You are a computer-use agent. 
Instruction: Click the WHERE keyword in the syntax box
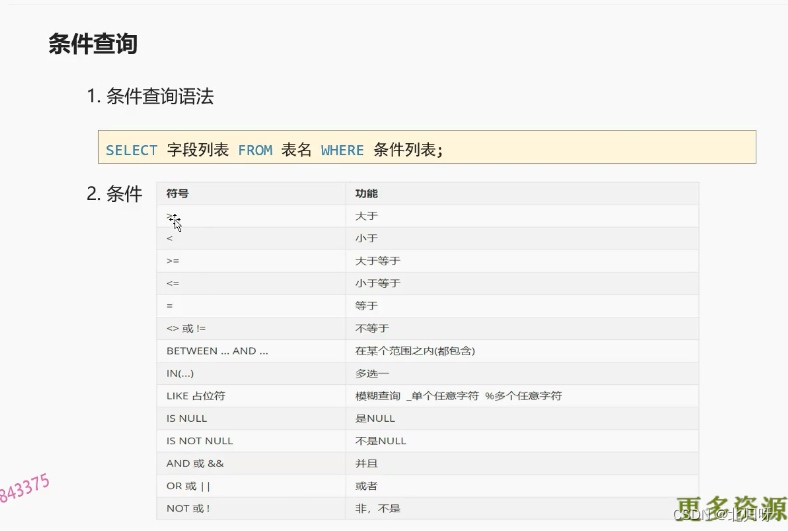point(342,150)
